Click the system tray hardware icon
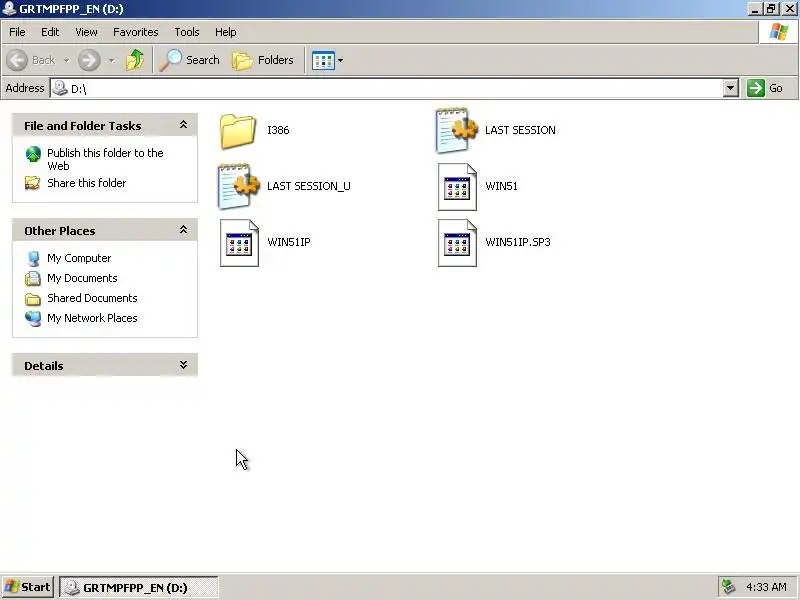The height and width of the screenshot is (600, 800). [728, 587]
